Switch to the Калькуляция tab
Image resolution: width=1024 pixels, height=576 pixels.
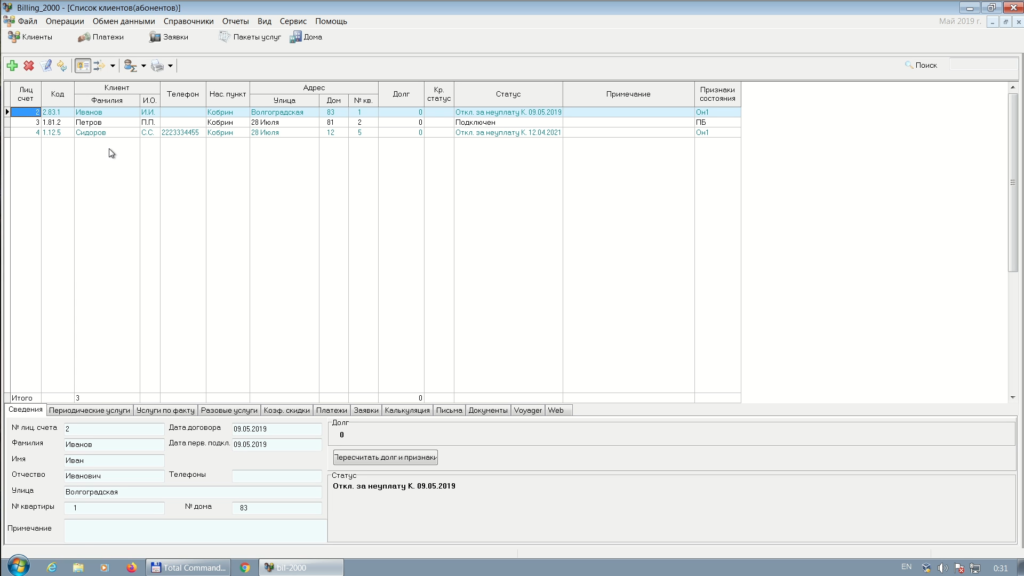pyautogui.click(x=407, y=410)
